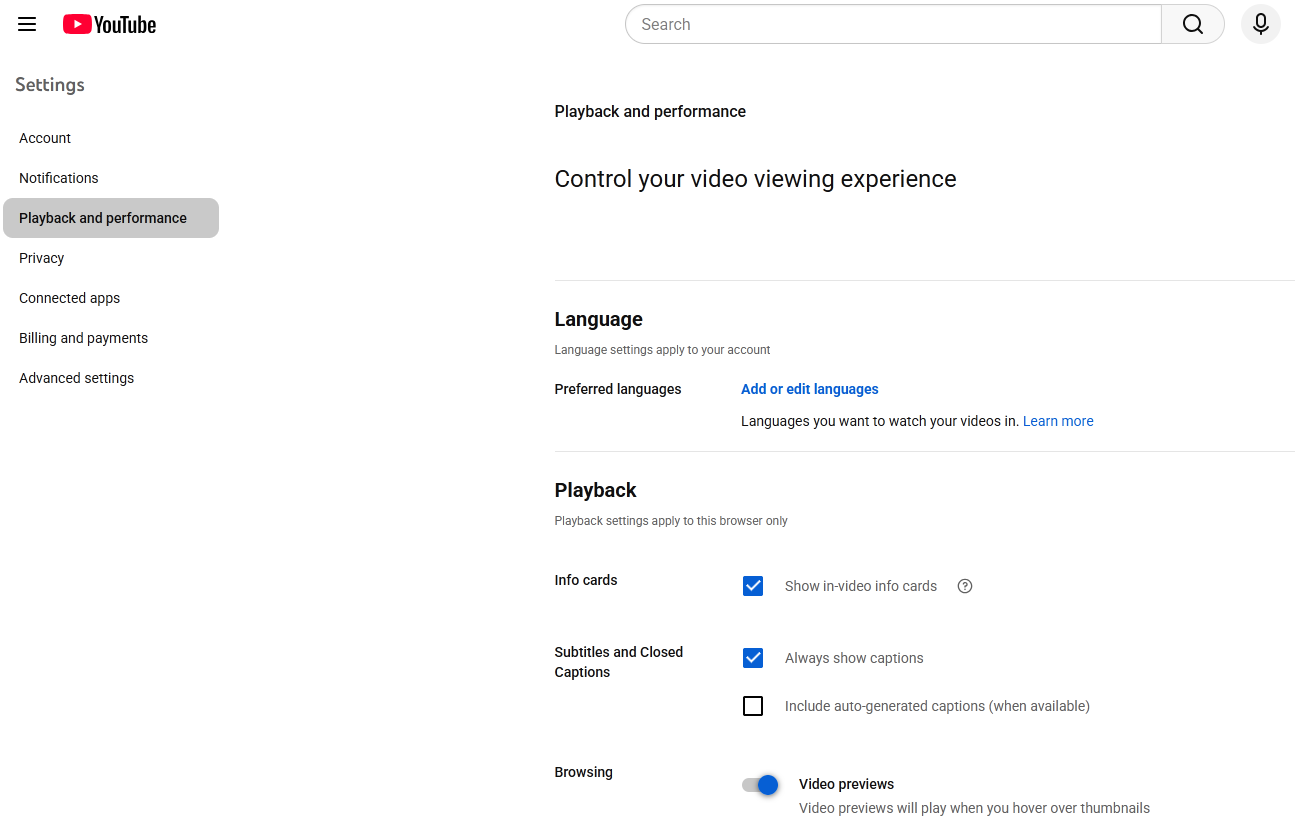Click Add or edit languages link
The width and height of the screenshot is (1295, 834).
click(x=809, y=389)
